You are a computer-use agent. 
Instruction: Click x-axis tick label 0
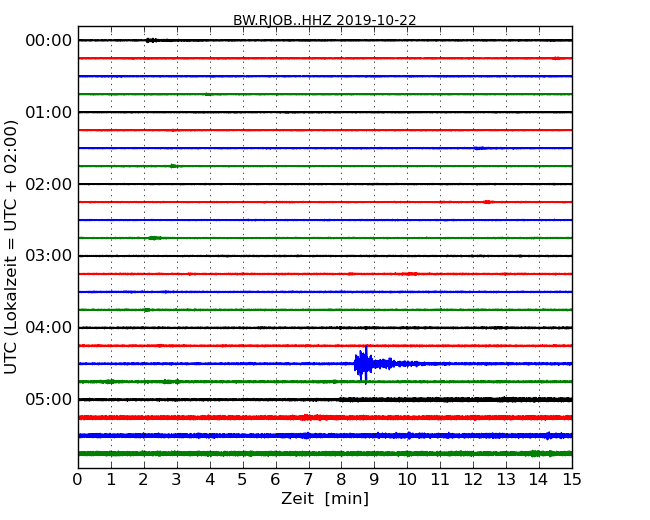pos(78,479)
